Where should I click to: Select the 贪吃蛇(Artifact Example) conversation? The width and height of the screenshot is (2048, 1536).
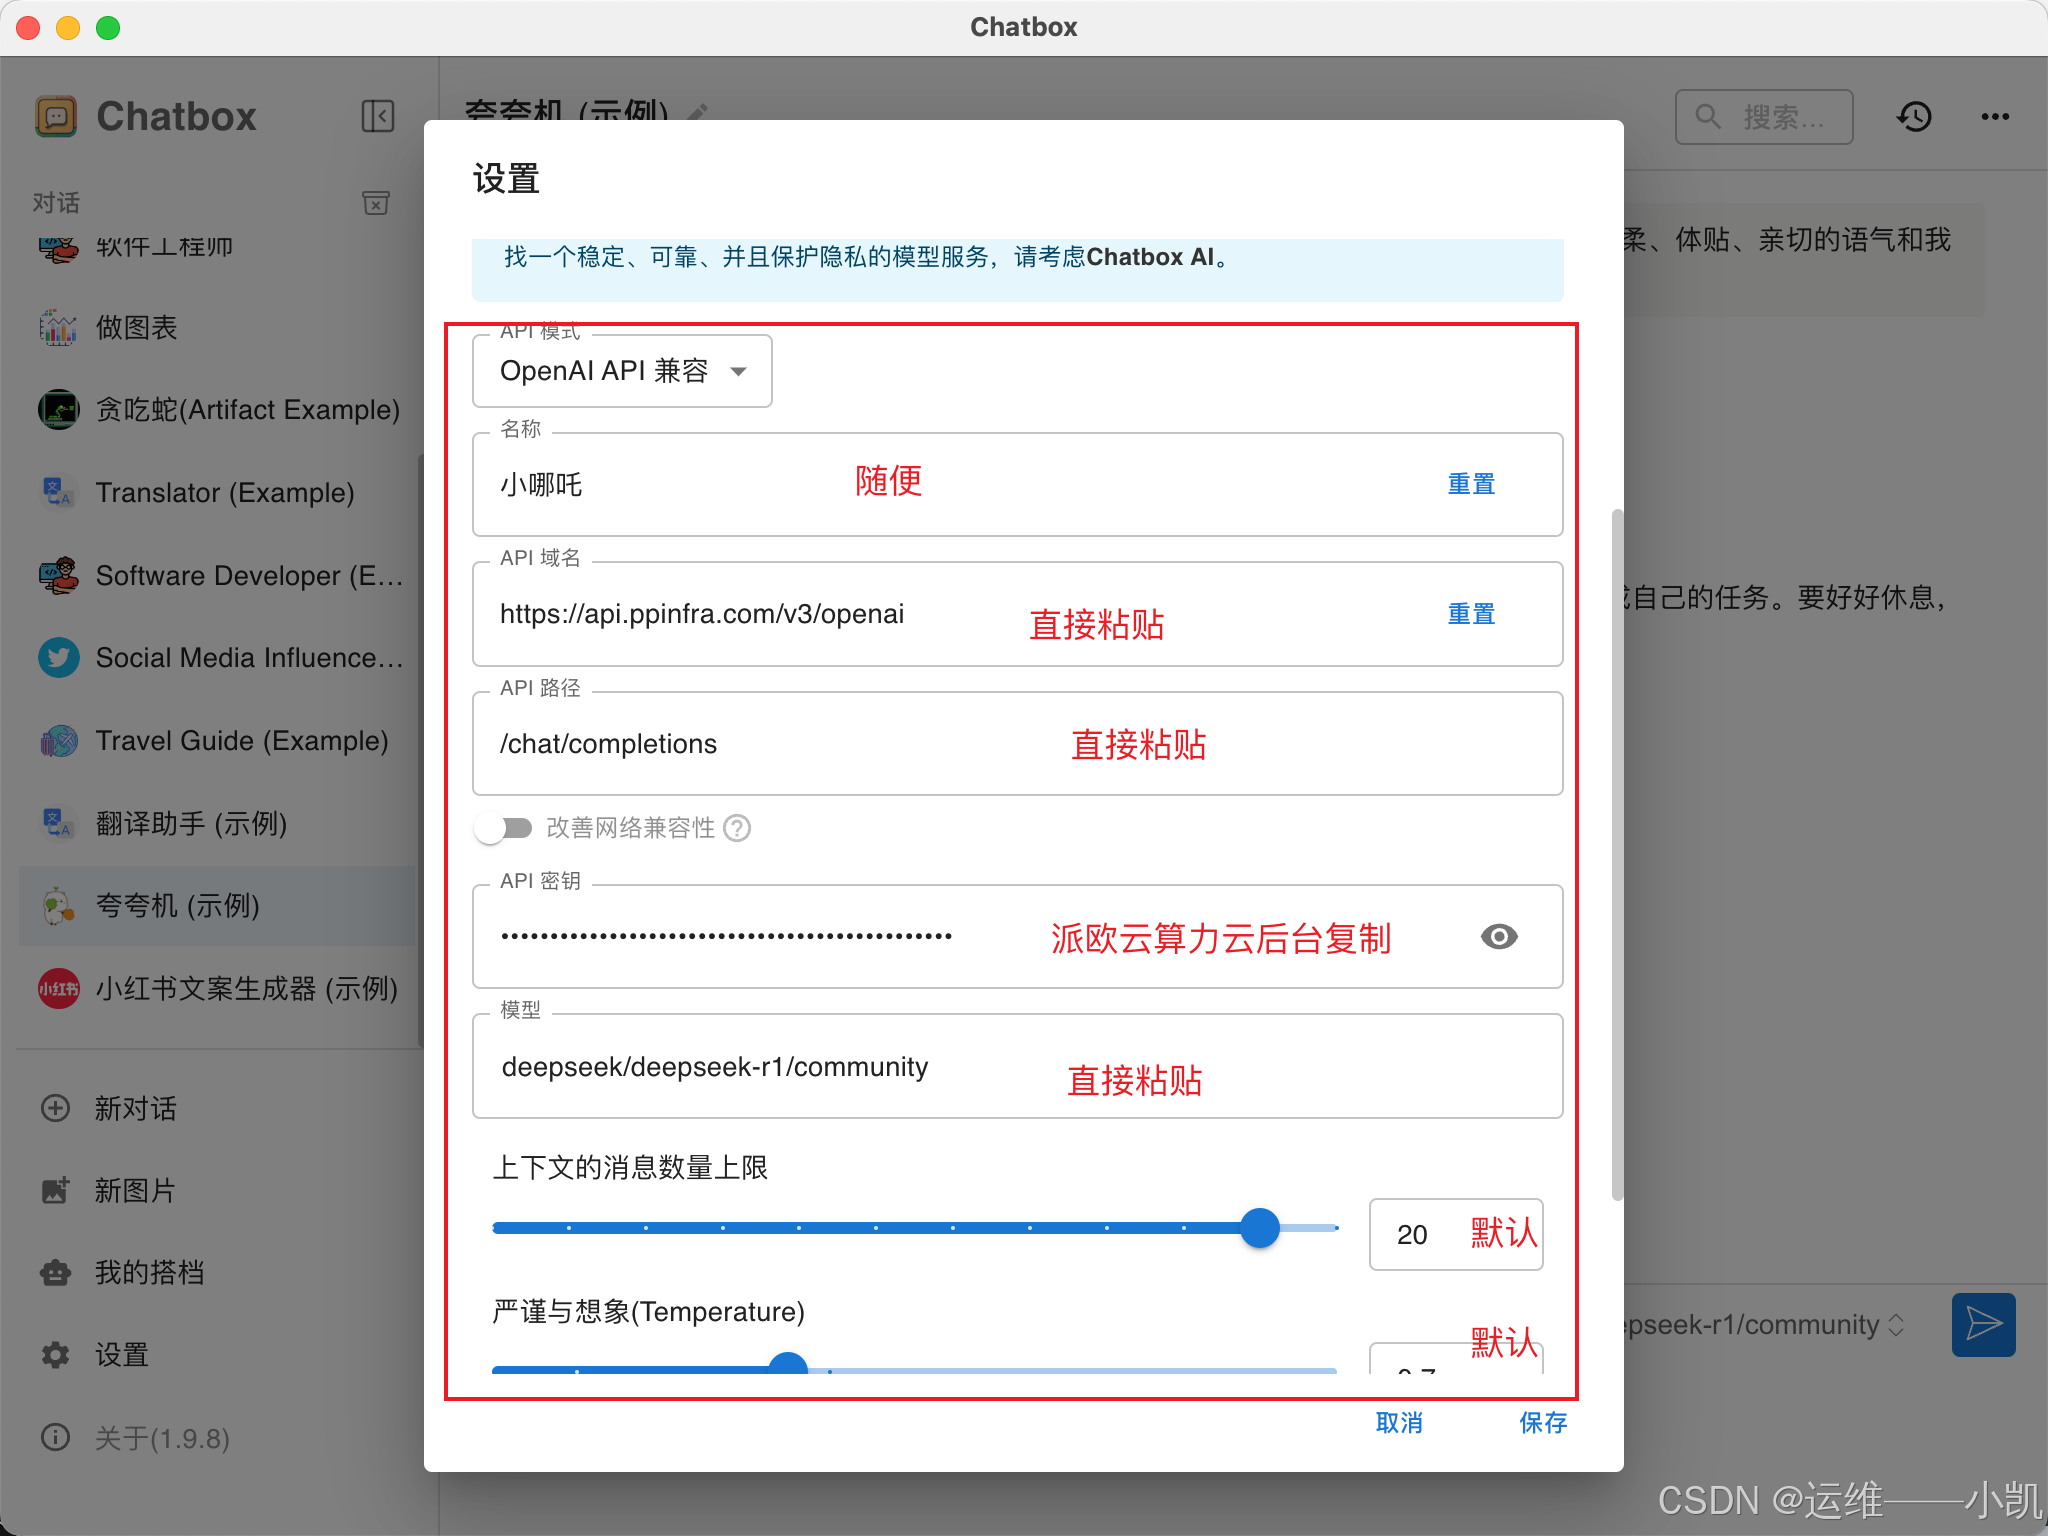pyautogui.click(x=217, y=410)
